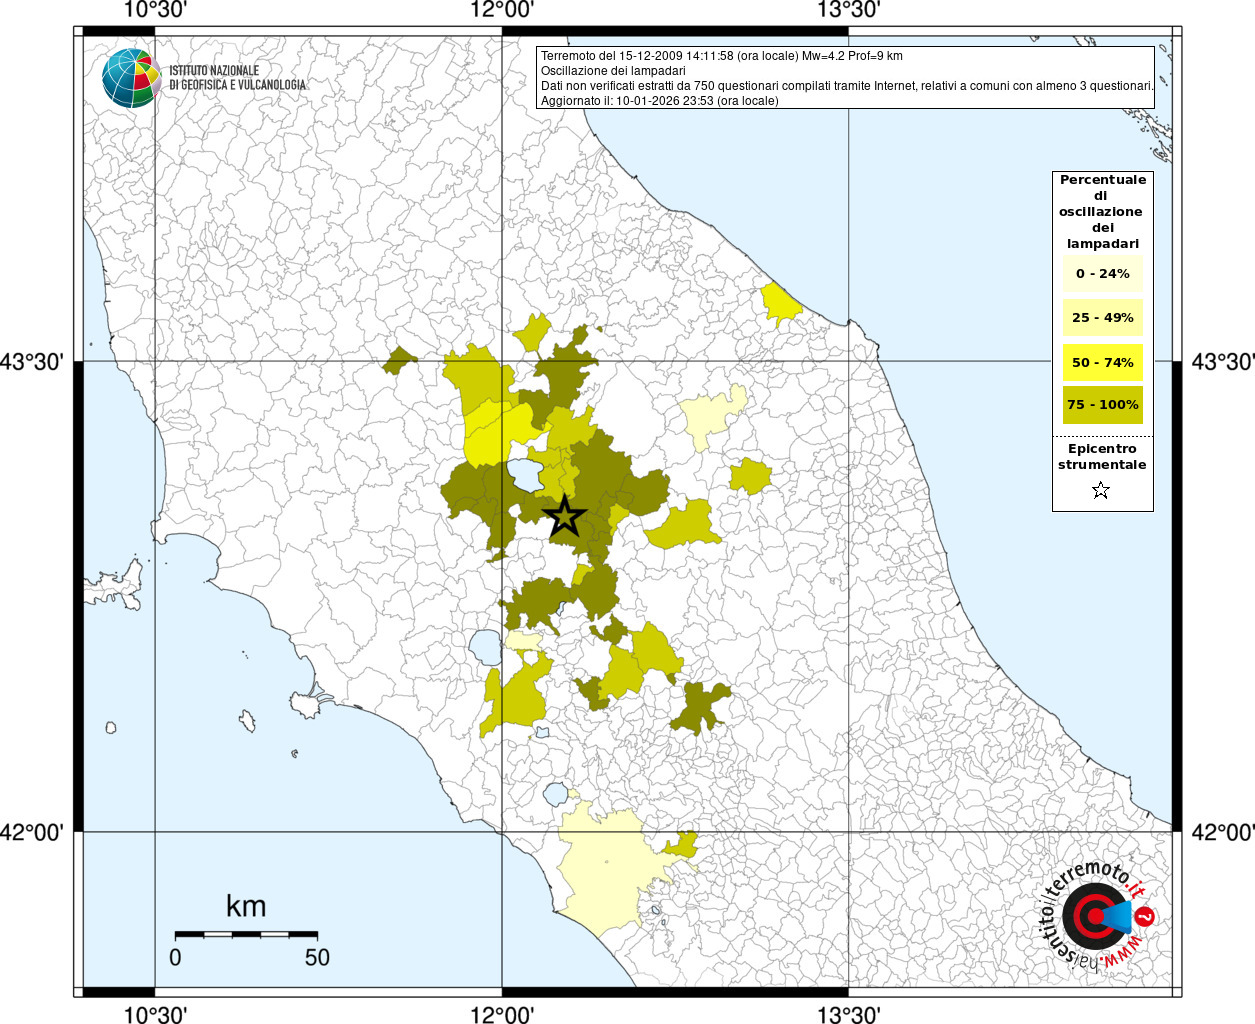Viewport: 1255px width, 1024px height.
Task: Click the 'Aggiornato il' update date line
Action: pyautogui.click(x=659, y=101)
